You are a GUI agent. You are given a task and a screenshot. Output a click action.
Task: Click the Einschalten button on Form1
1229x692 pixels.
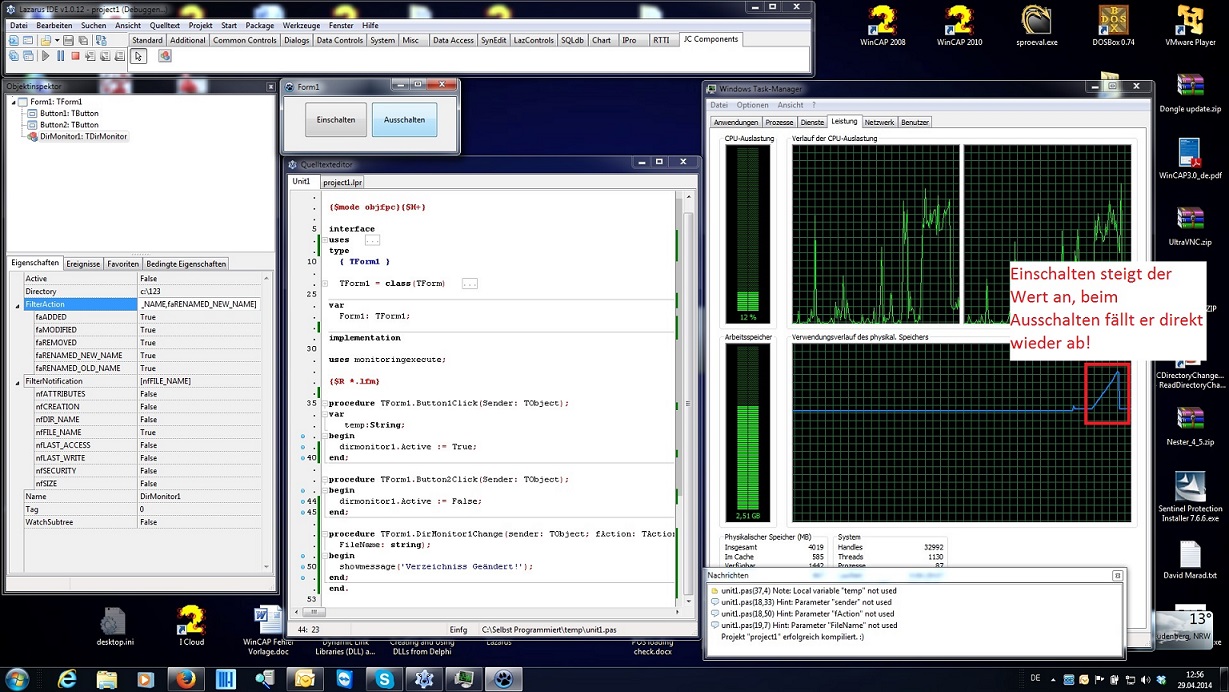(x=336, y=120)
